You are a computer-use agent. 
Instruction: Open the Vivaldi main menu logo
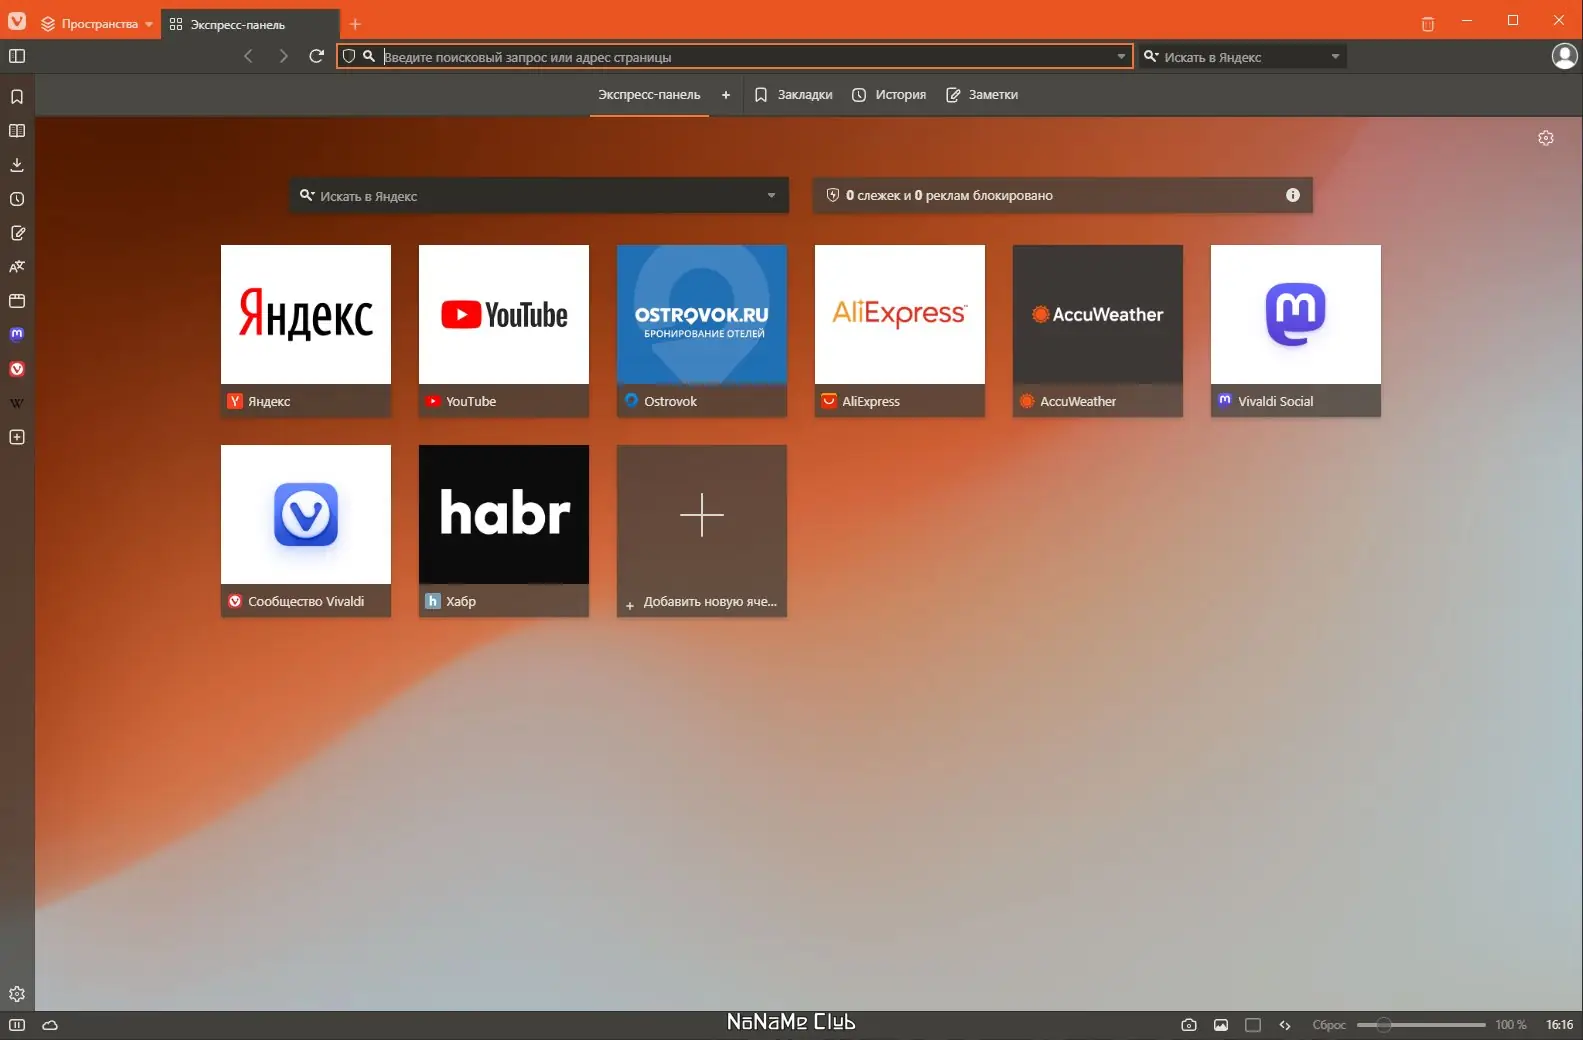(17, 21)
